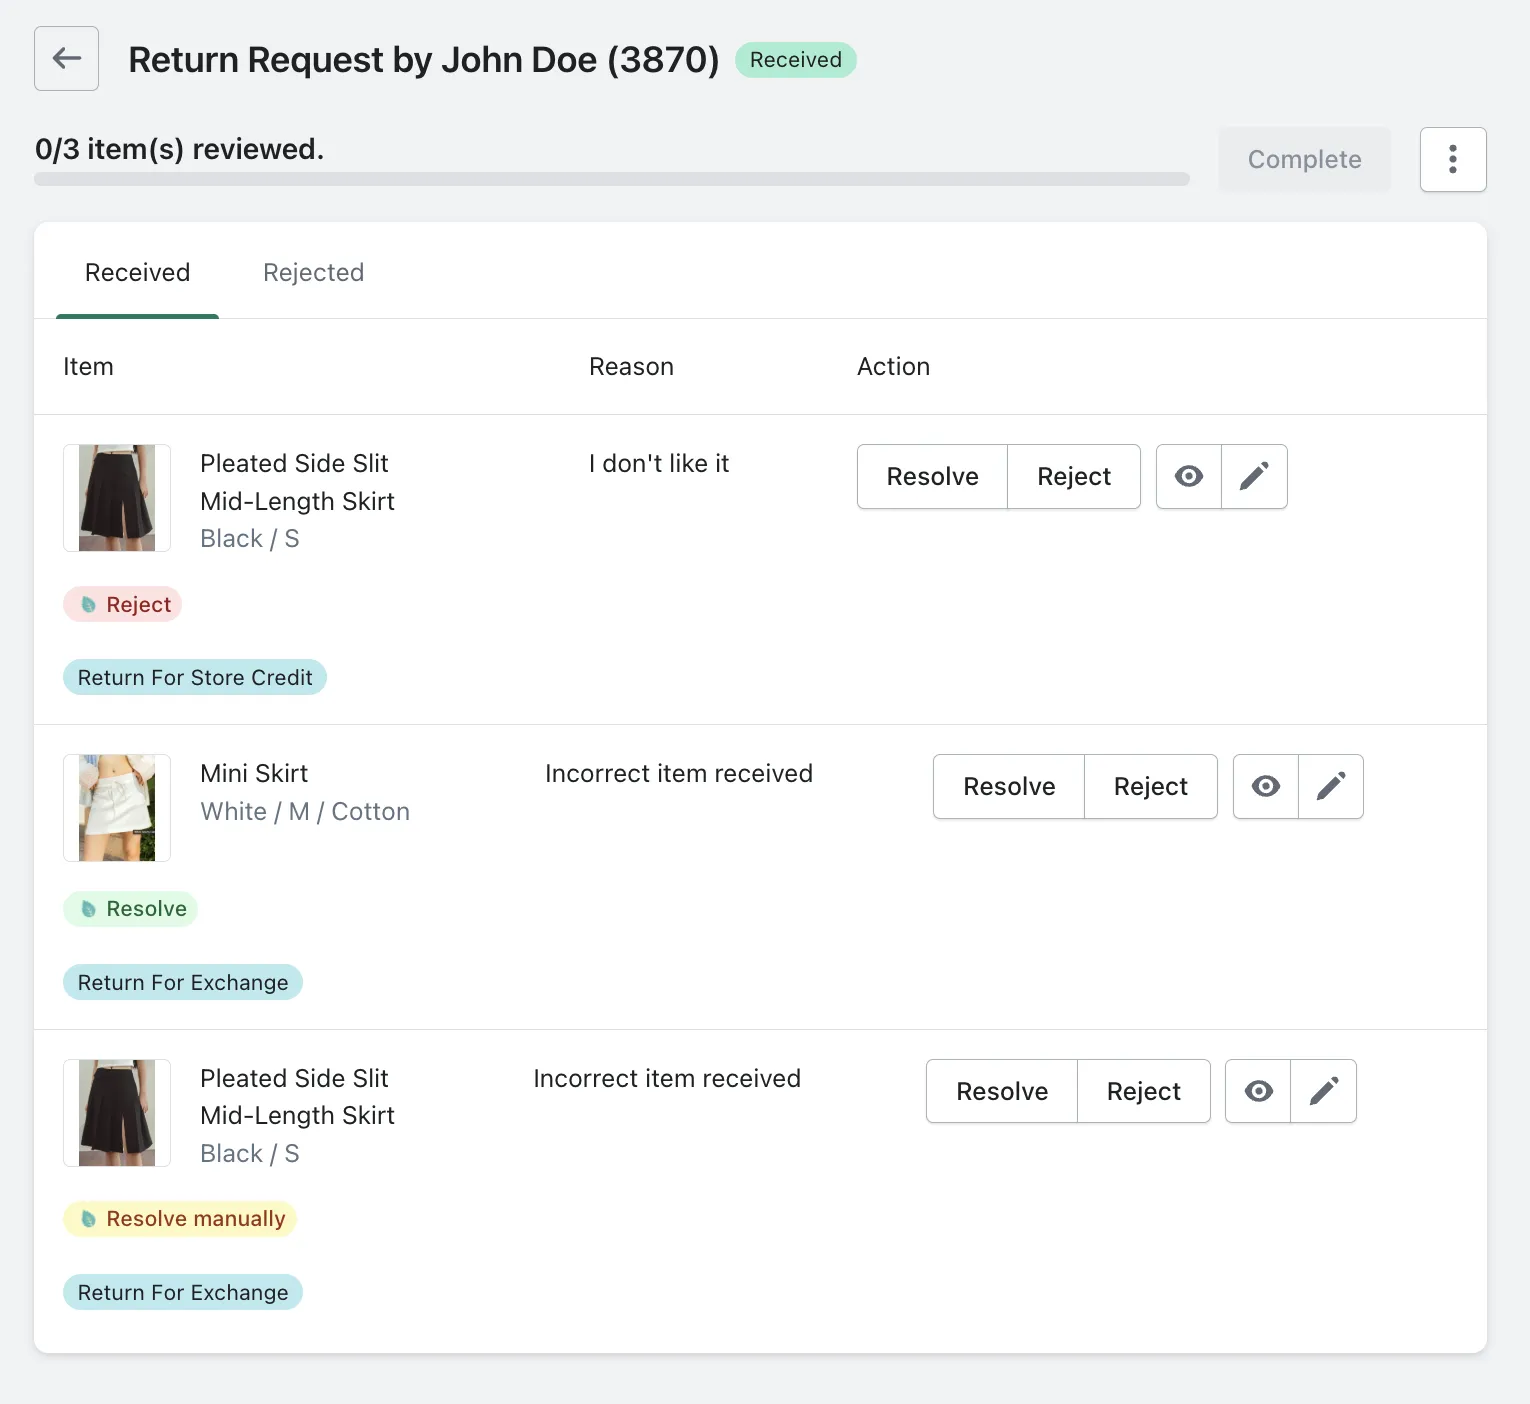Click the pencil edit icon for first Pleated Skirt
1530x1404 pixels.
[1254, 477]
